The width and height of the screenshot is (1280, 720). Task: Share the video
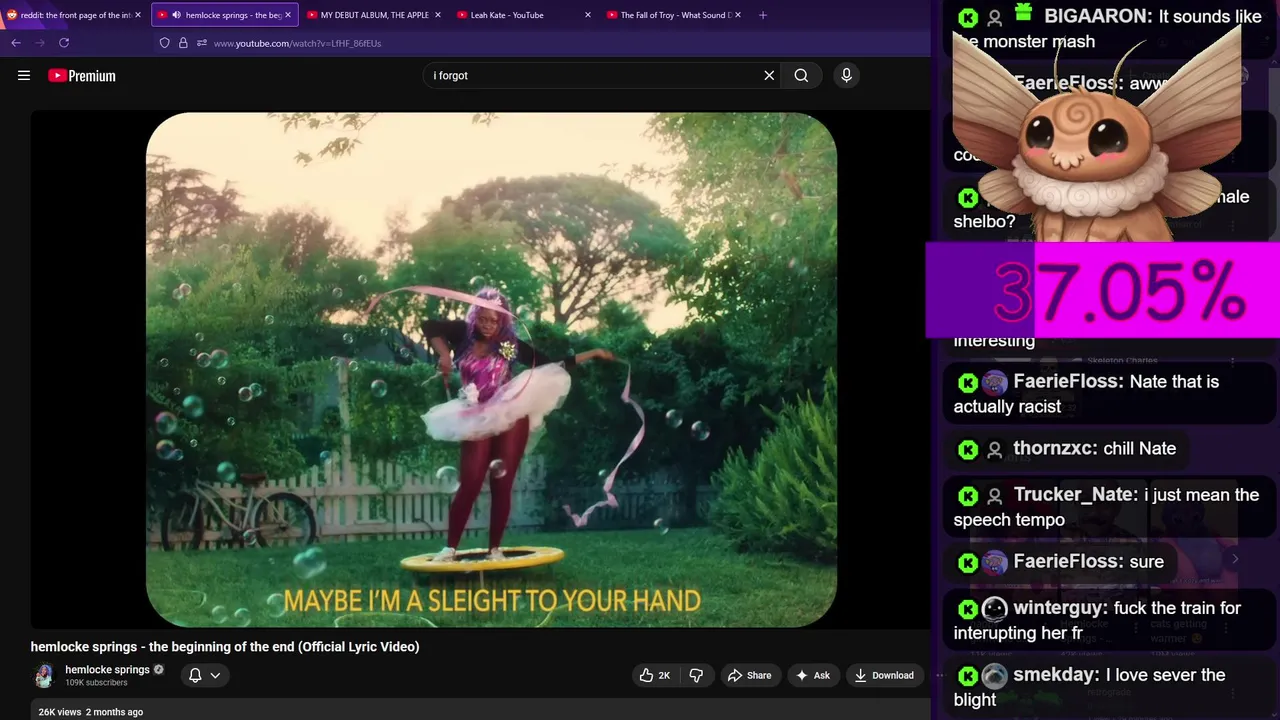pos(749,675)
